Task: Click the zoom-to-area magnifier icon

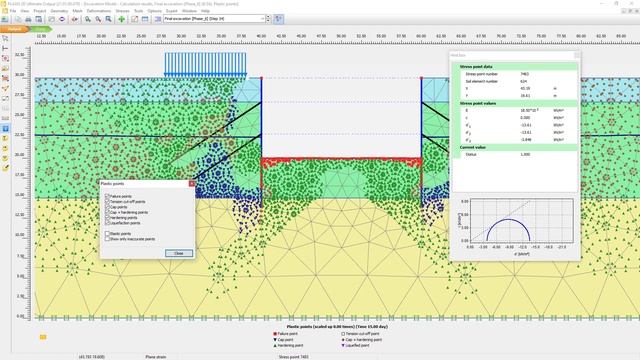Action: [x=109, y=19]
